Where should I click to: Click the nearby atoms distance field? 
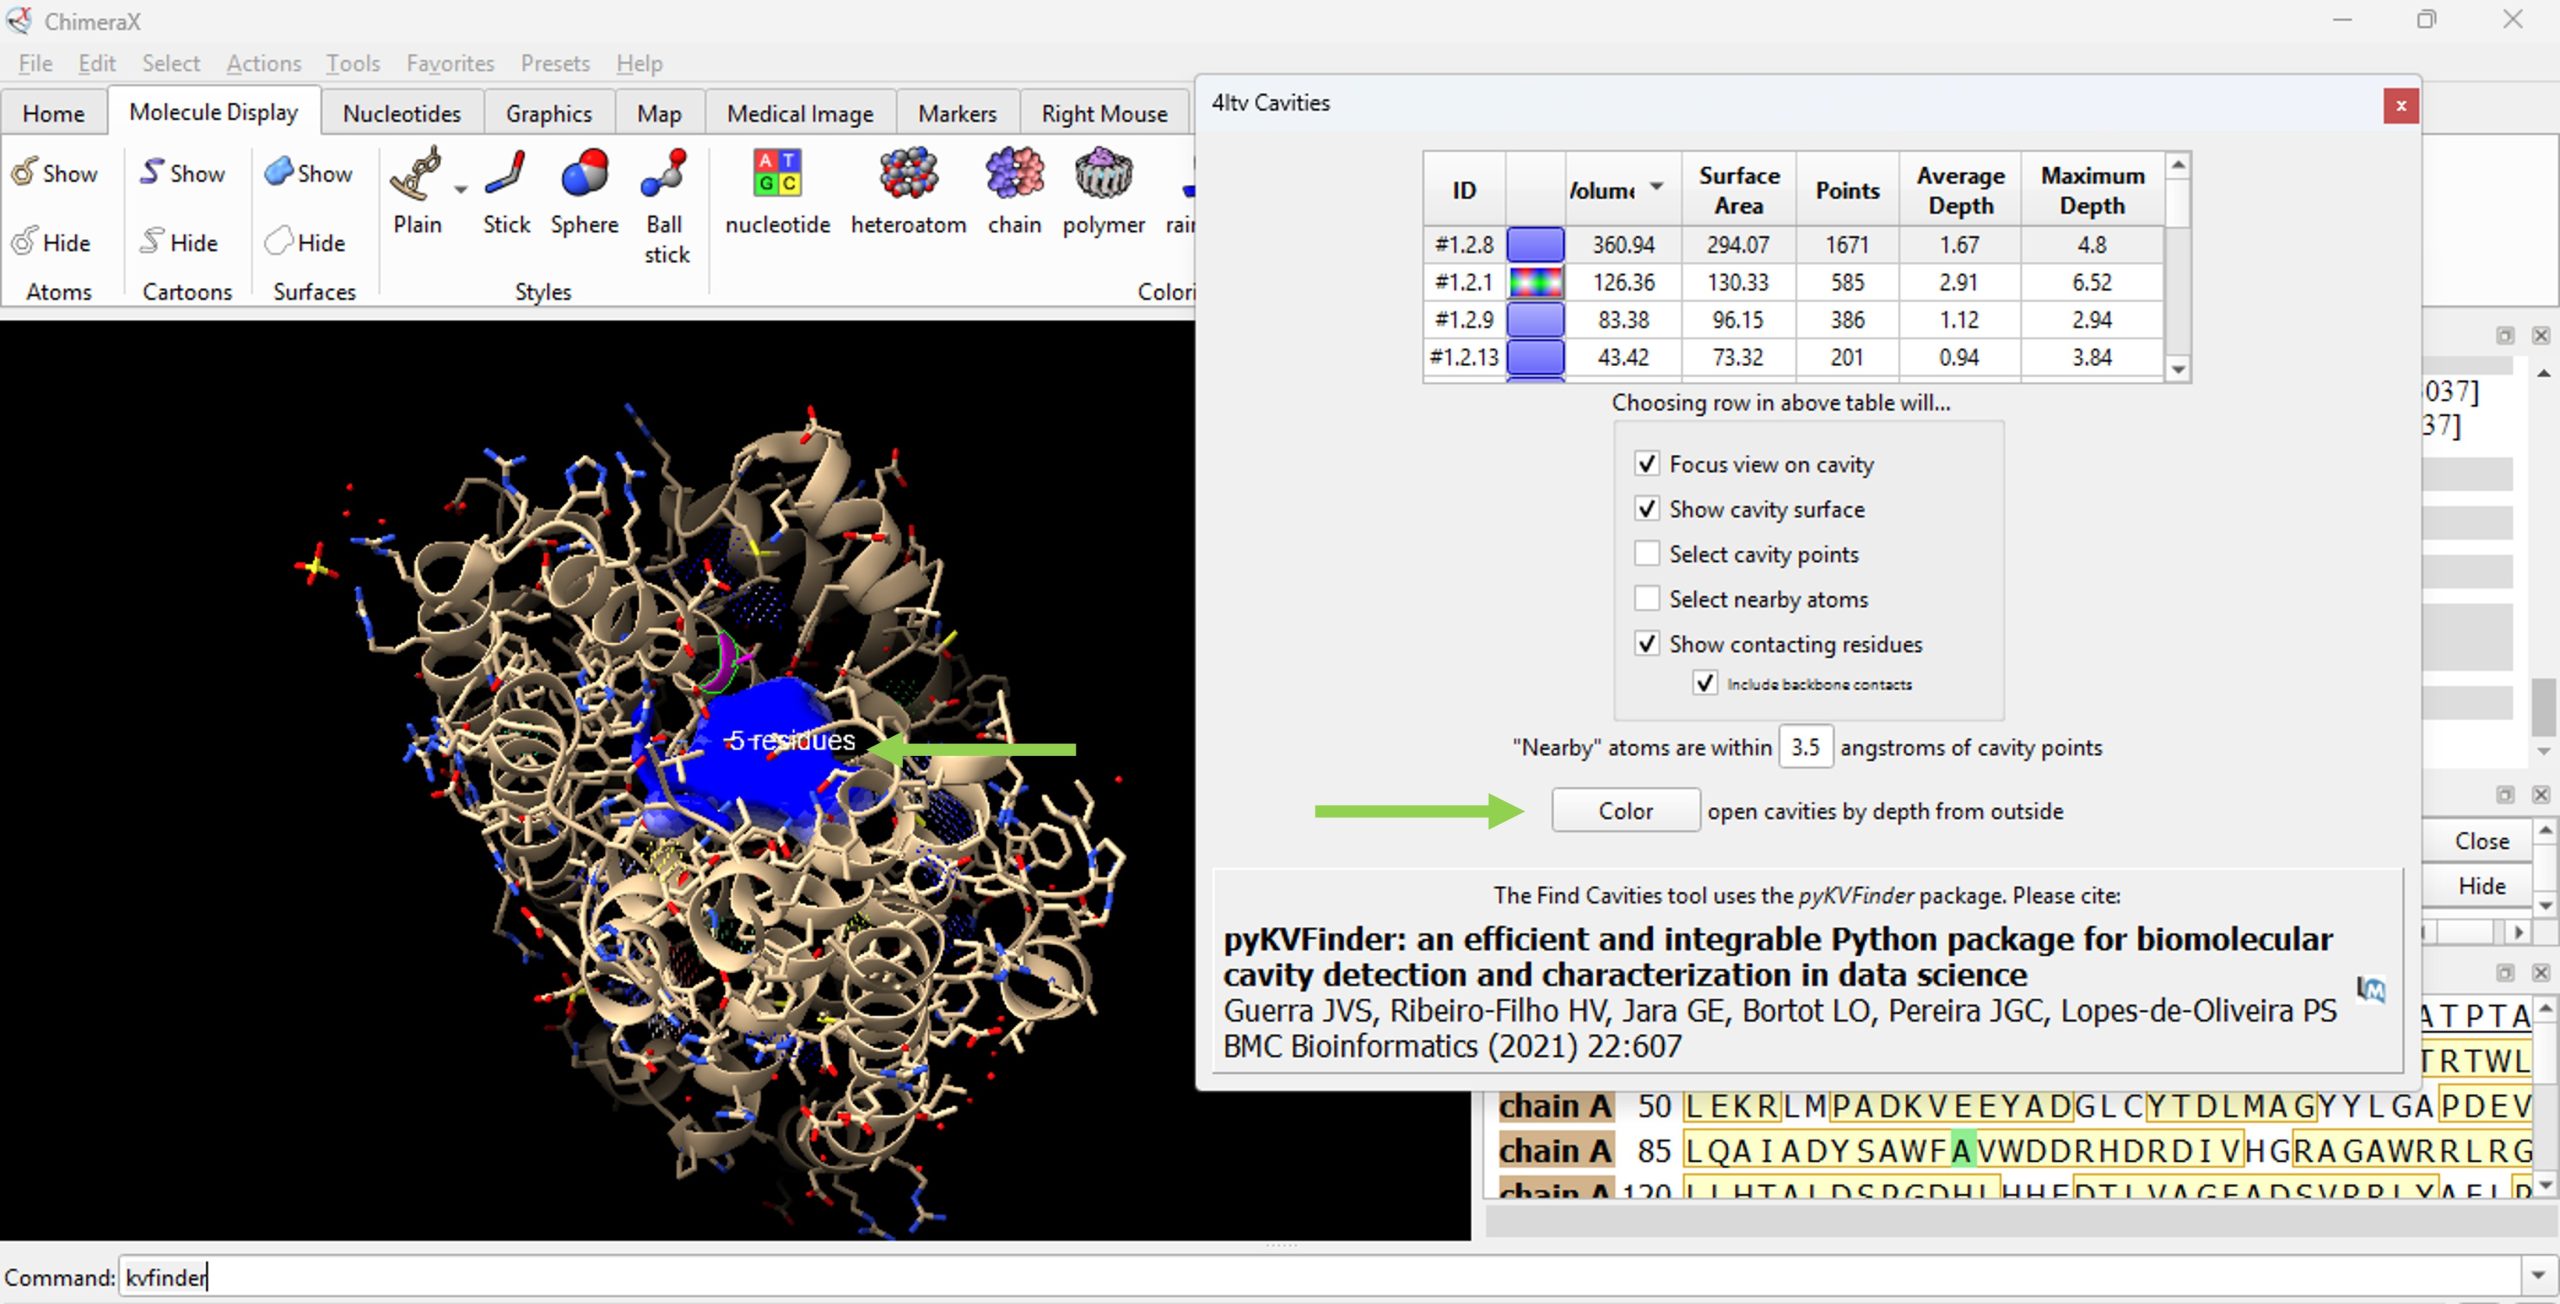[x=1804, y=747]
